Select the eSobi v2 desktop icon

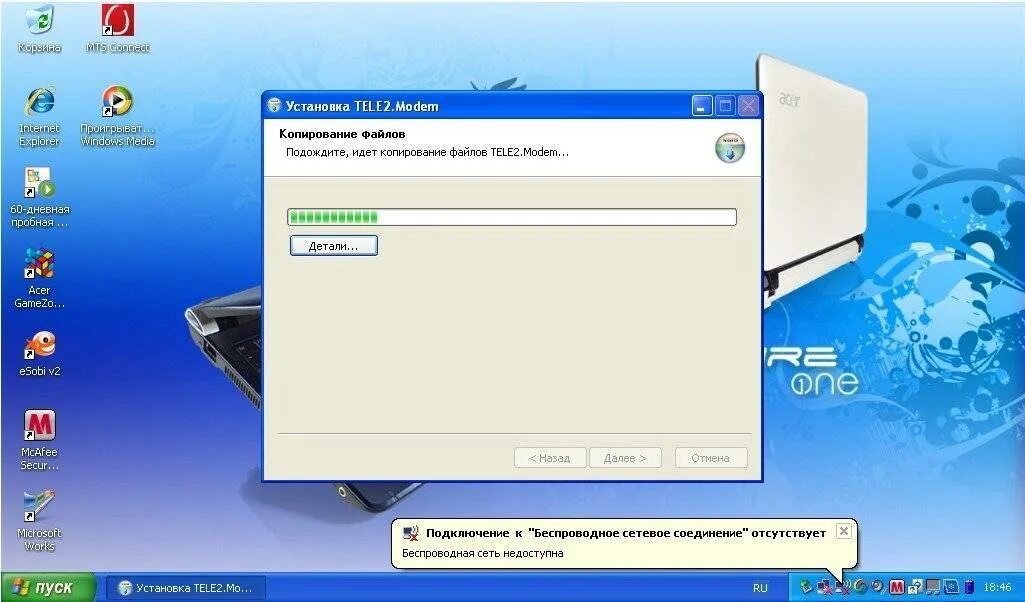(x=40, y=354)
